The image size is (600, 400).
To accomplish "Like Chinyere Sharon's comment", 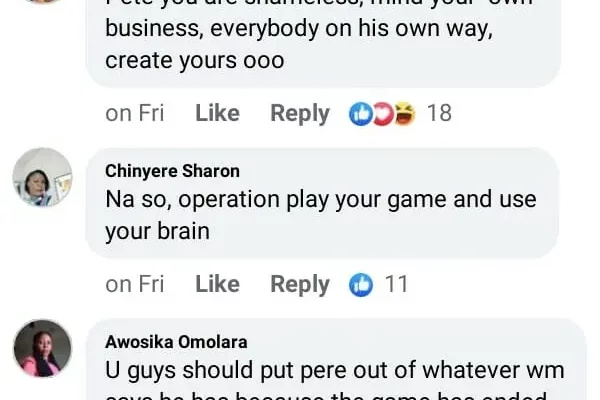I will click(217, 284).
